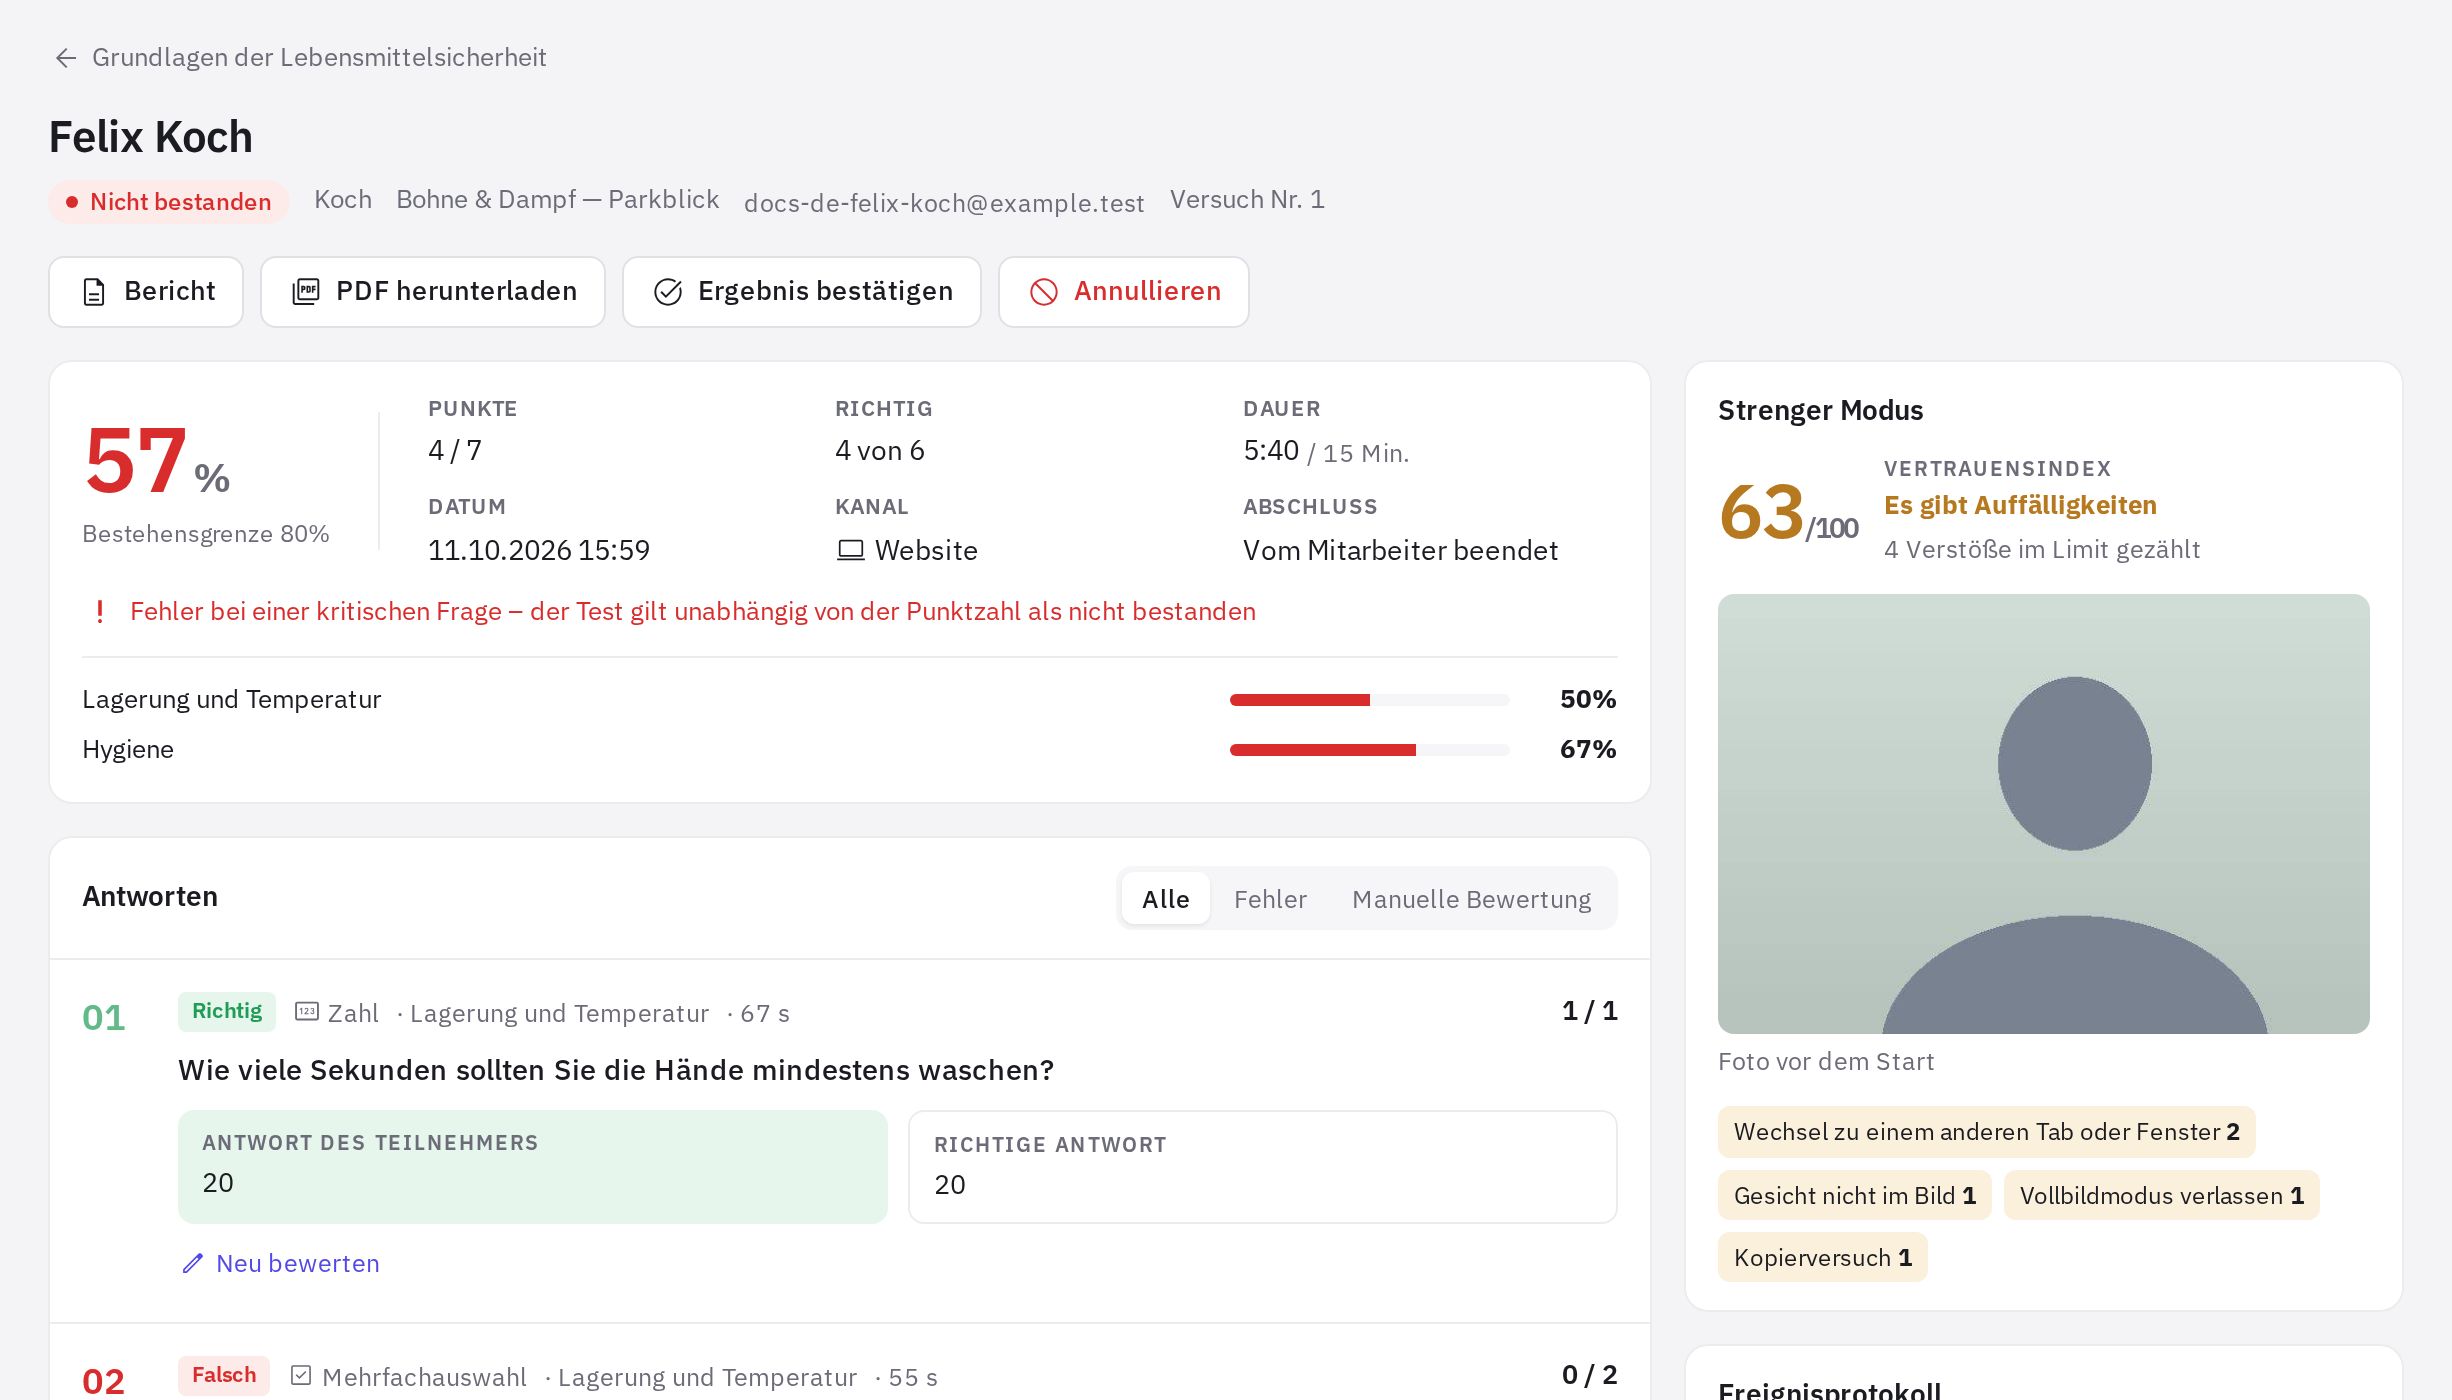The width and height of the screenshot is (2452, 1400).
Task: Click the Nicht bestanden status badge
Action: point(169,202)
